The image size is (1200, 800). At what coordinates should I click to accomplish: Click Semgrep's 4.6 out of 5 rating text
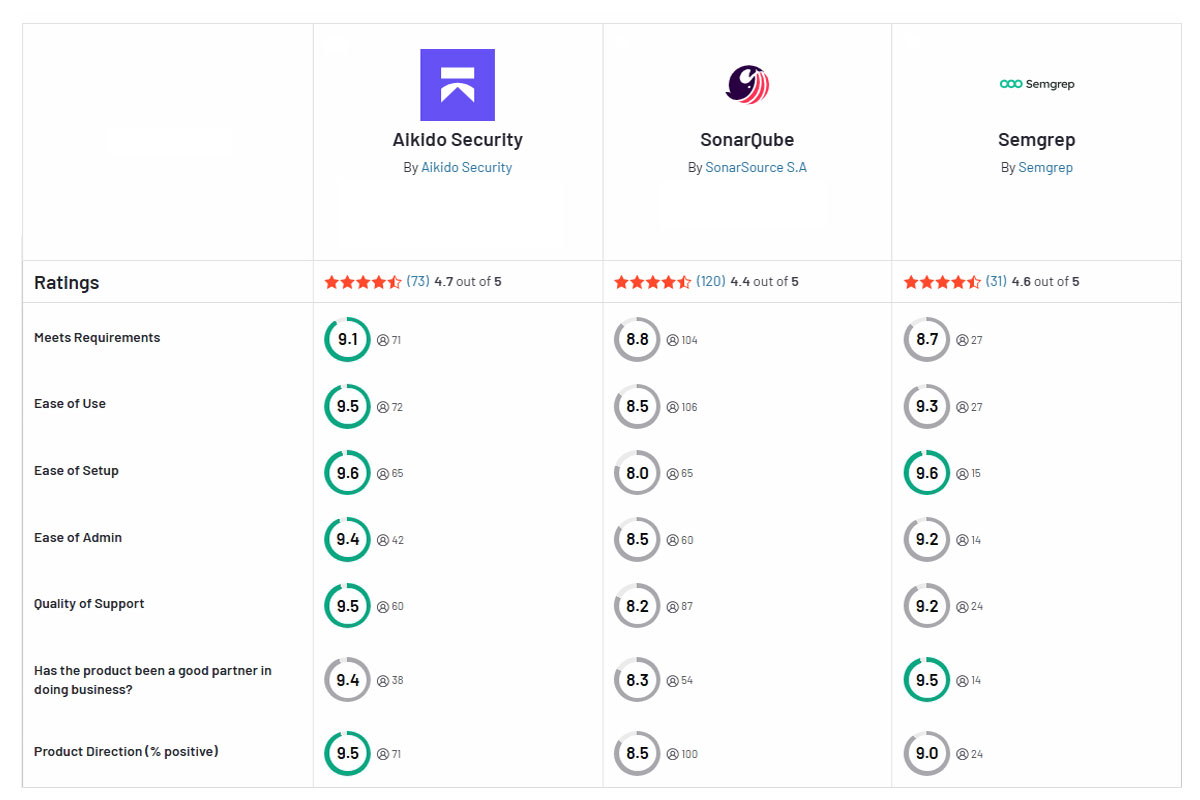click(1045, 282)
